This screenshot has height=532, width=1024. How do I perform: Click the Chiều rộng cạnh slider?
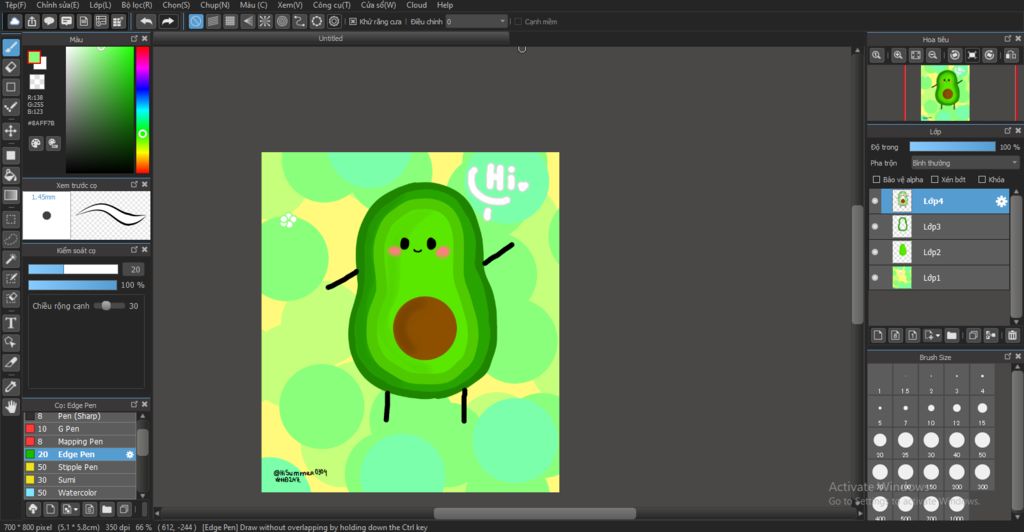coord(109,305)
